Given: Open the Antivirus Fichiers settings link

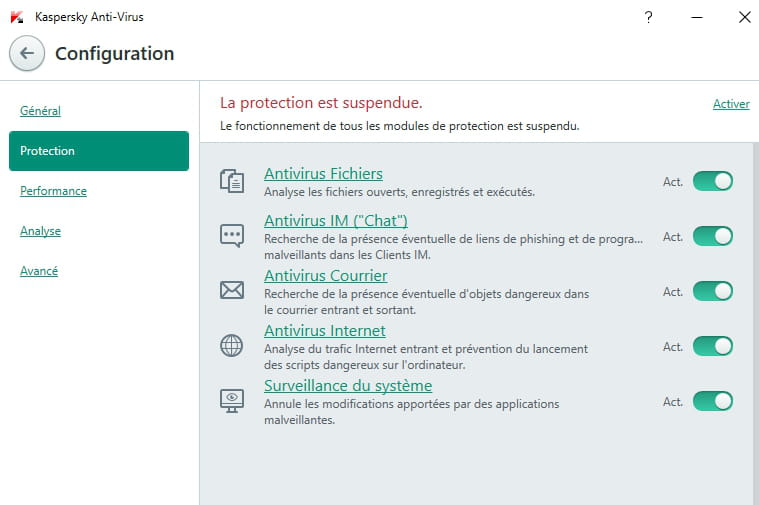Looking at the screenshot, I should tap(323, 174).
